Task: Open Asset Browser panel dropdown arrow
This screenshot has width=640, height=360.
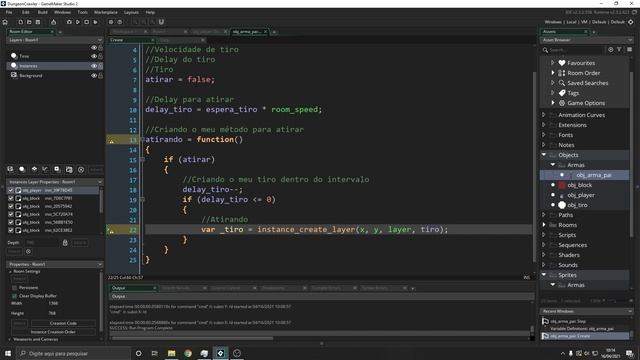Action: 629,40
